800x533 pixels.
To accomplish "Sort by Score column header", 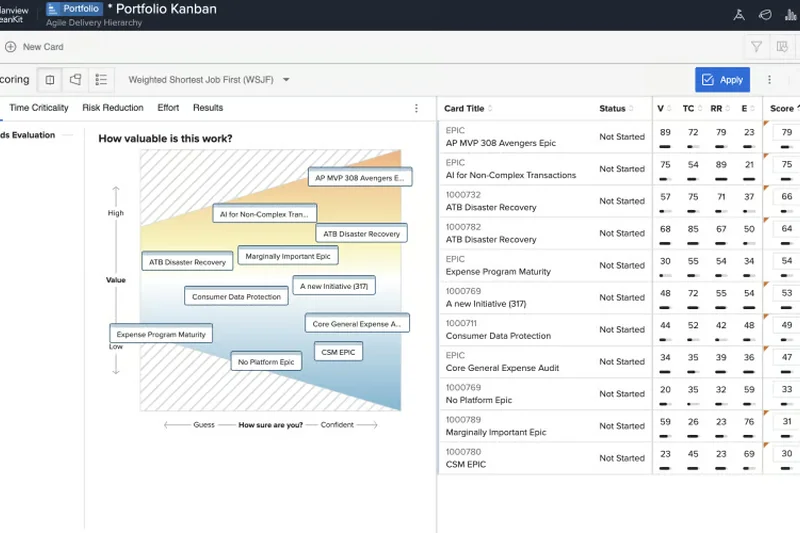I will [x=784, y=108].
